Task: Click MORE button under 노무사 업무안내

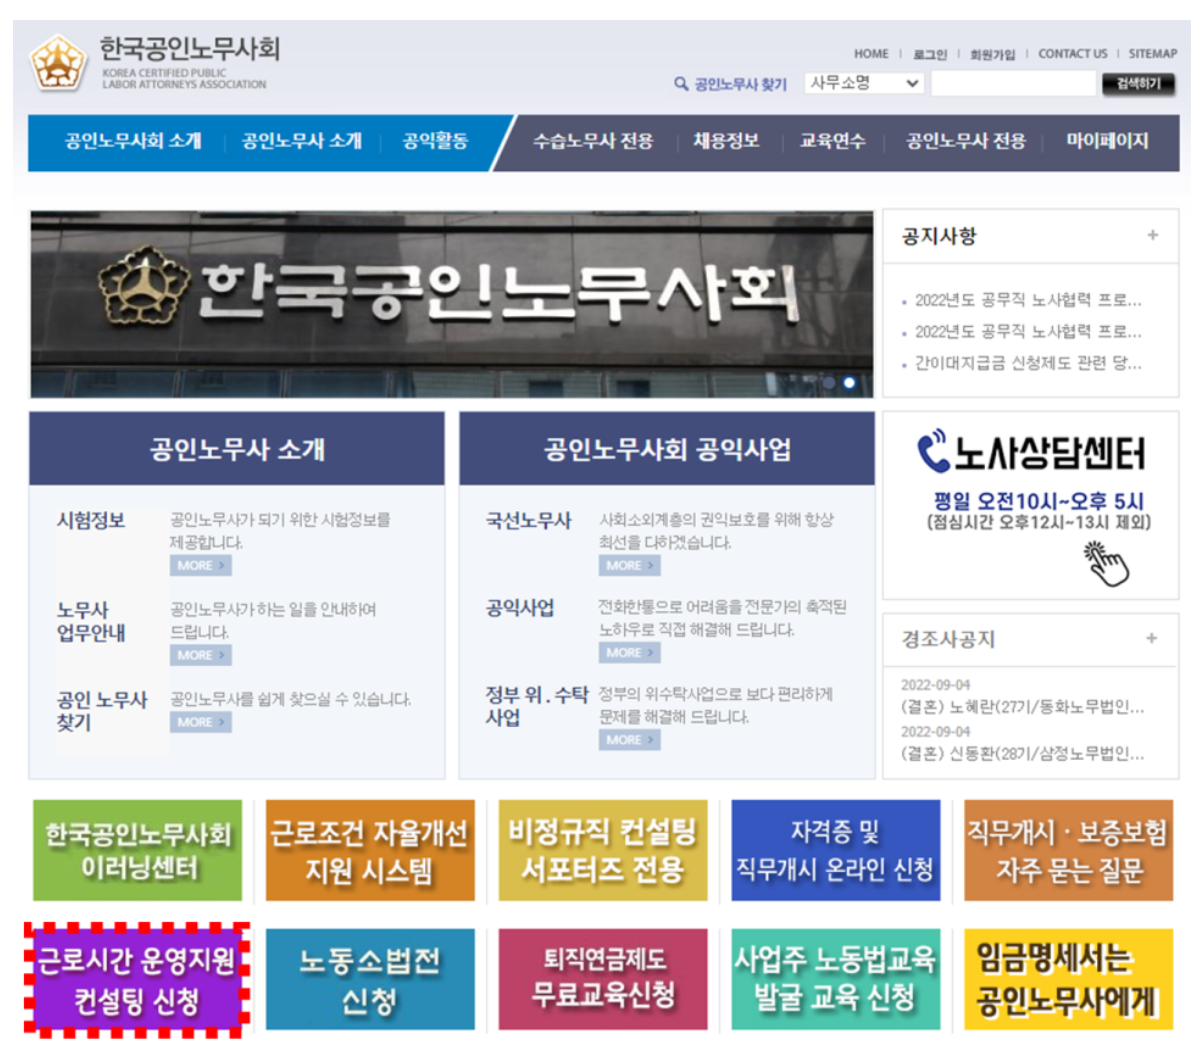Action: [201, 655]
